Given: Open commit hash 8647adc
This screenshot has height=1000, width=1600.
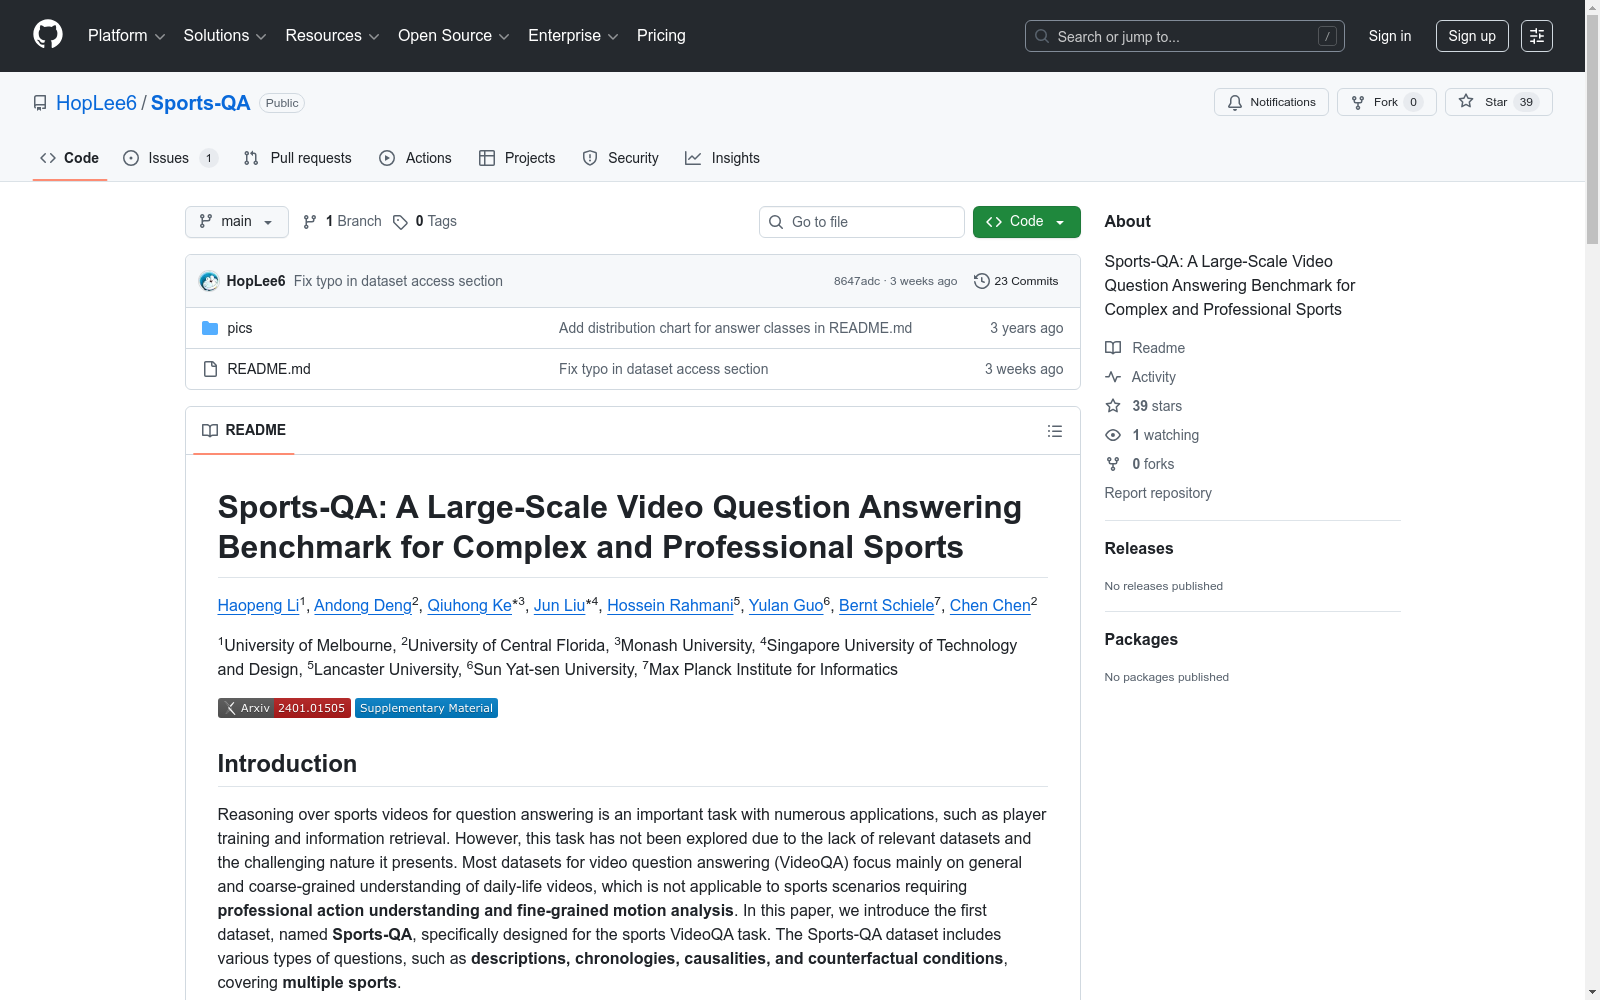Looking at the screenshot, I should 857,281.
